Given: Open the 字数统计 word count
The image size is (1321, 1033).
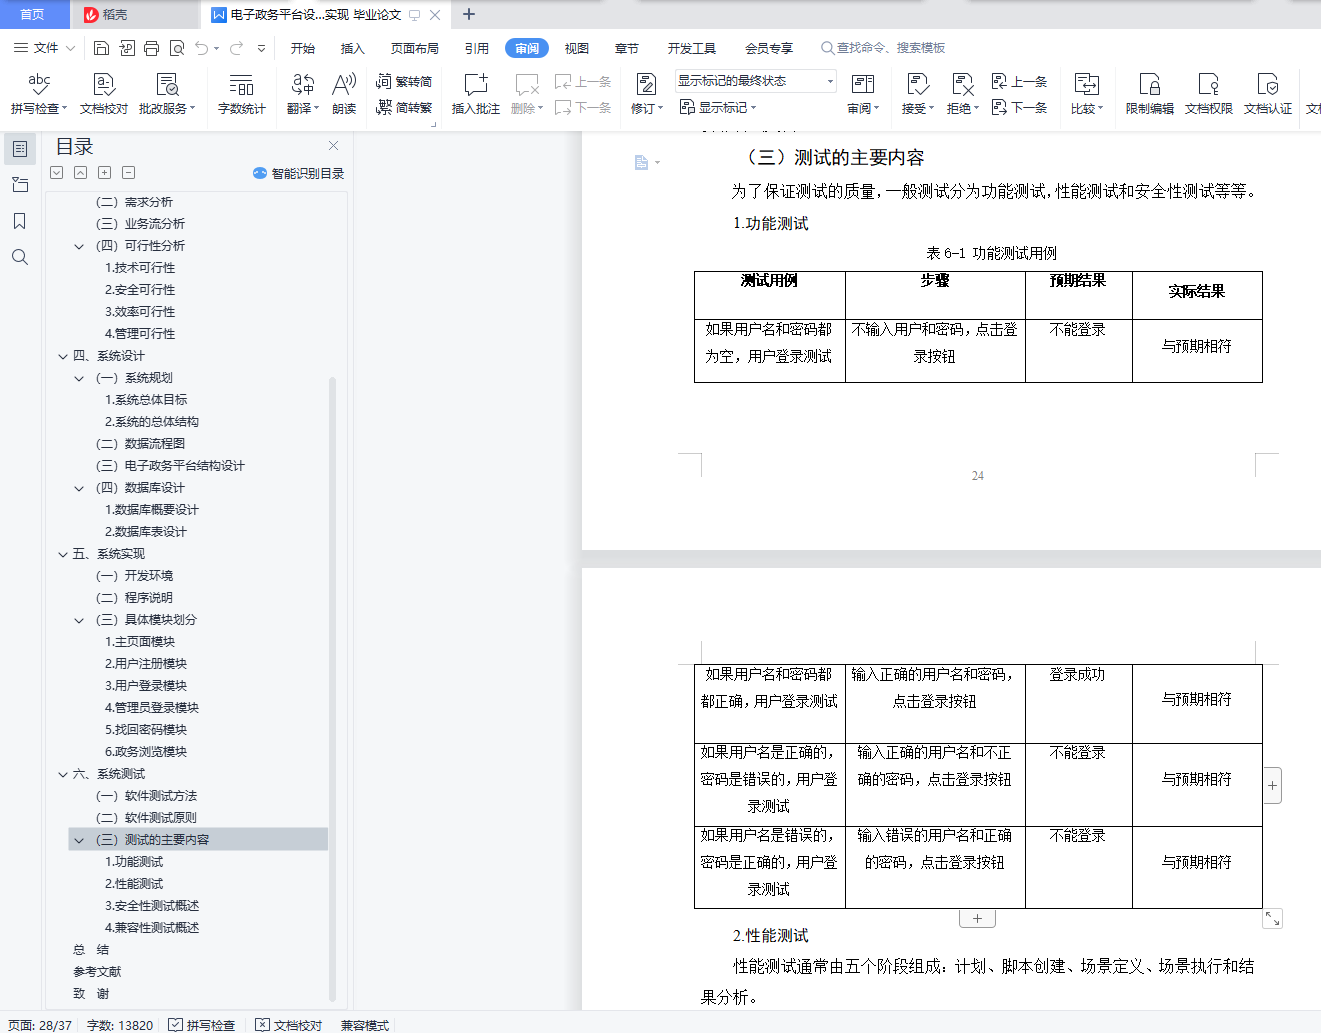Looking at the screenshot, I should (242, 94).
